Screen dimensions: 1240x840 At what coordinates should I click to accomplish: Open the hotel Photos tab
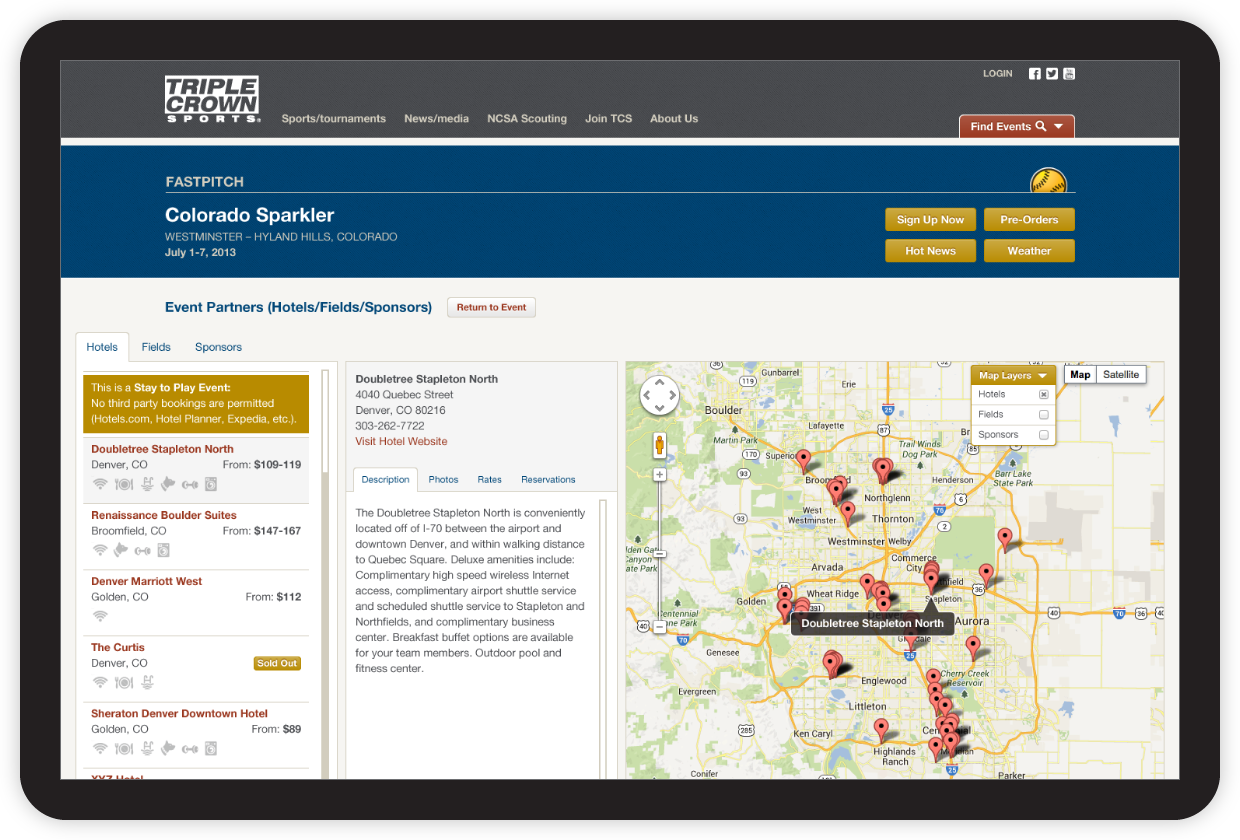tap(443, 480)
